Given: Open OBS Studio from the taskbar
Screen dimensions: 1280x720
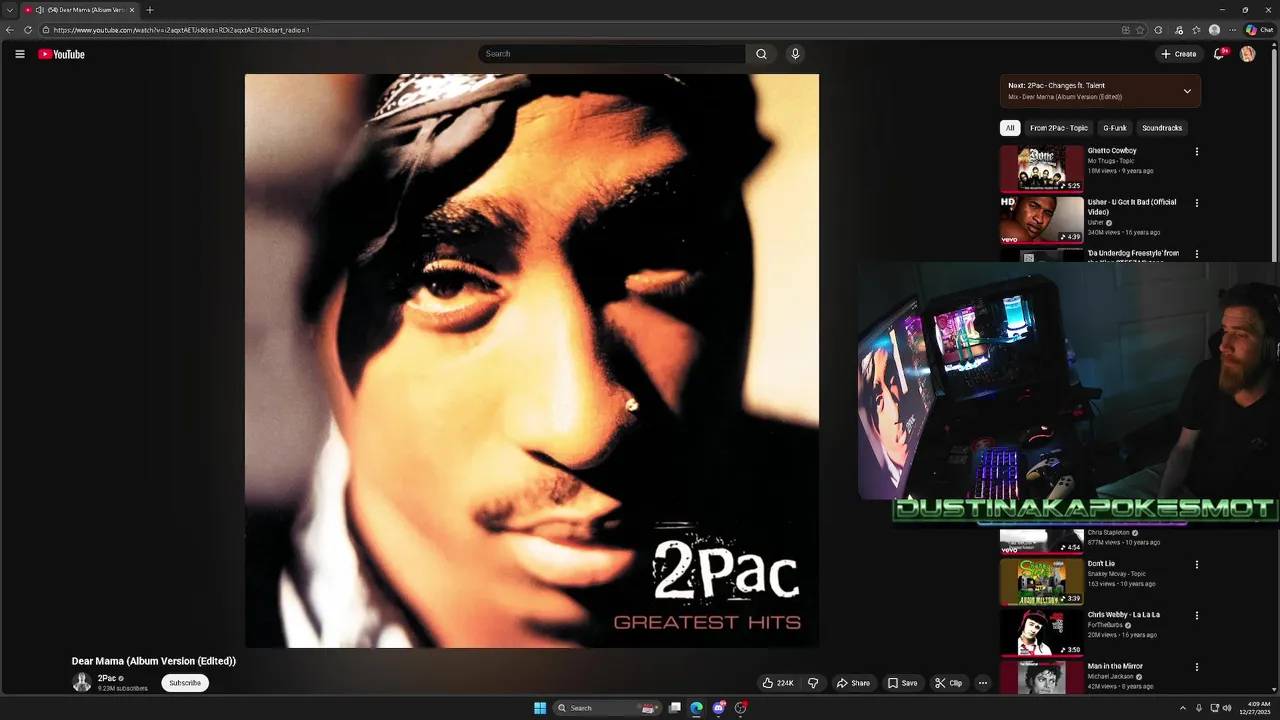Looking at the screenshot, I should pyautogui.click(x=740, y=708).
